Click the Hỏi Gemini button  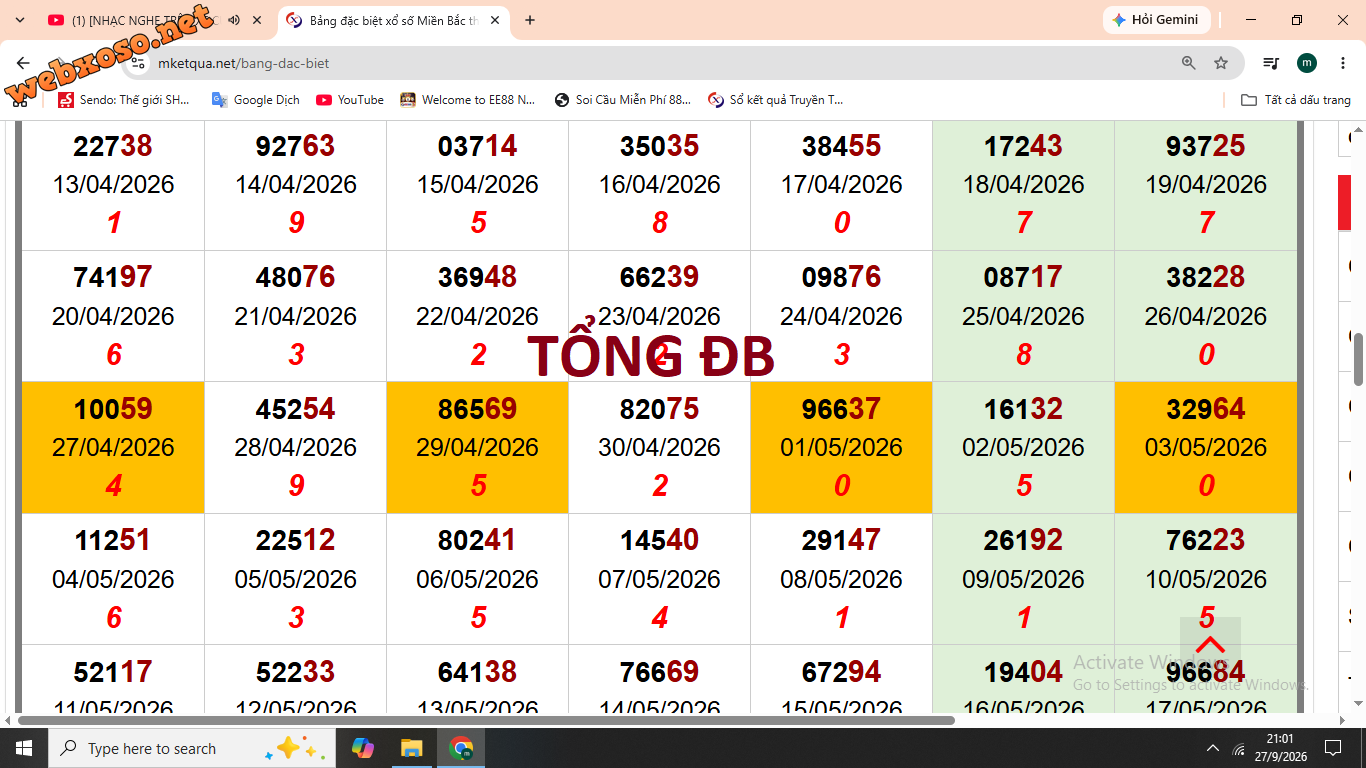point(1156,20)
